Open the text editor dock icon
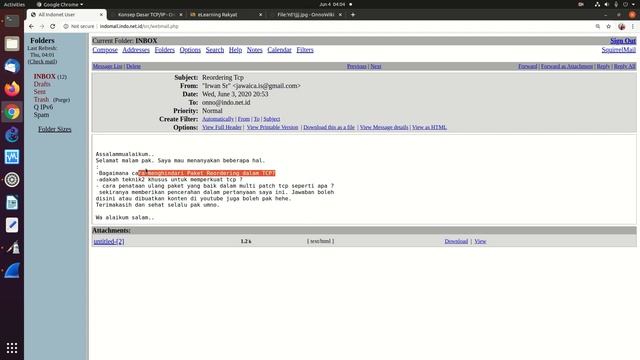The width and height of the screenshot is (640, 360). 12,225
